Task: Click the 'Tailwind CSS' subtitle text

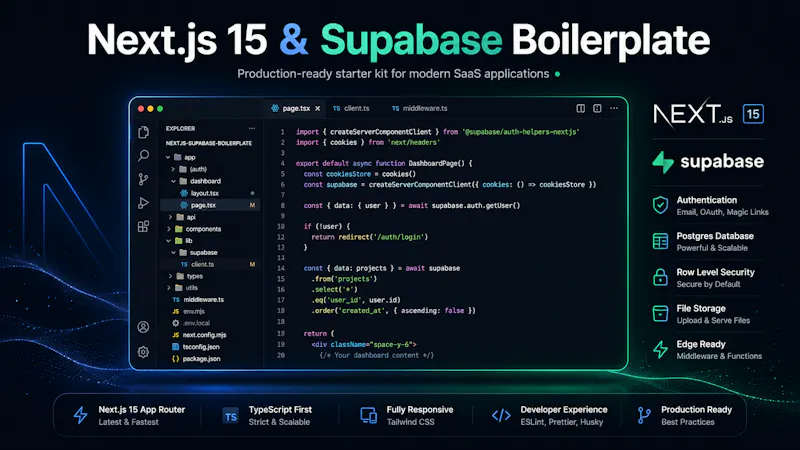Action: [x=410, y=422]
